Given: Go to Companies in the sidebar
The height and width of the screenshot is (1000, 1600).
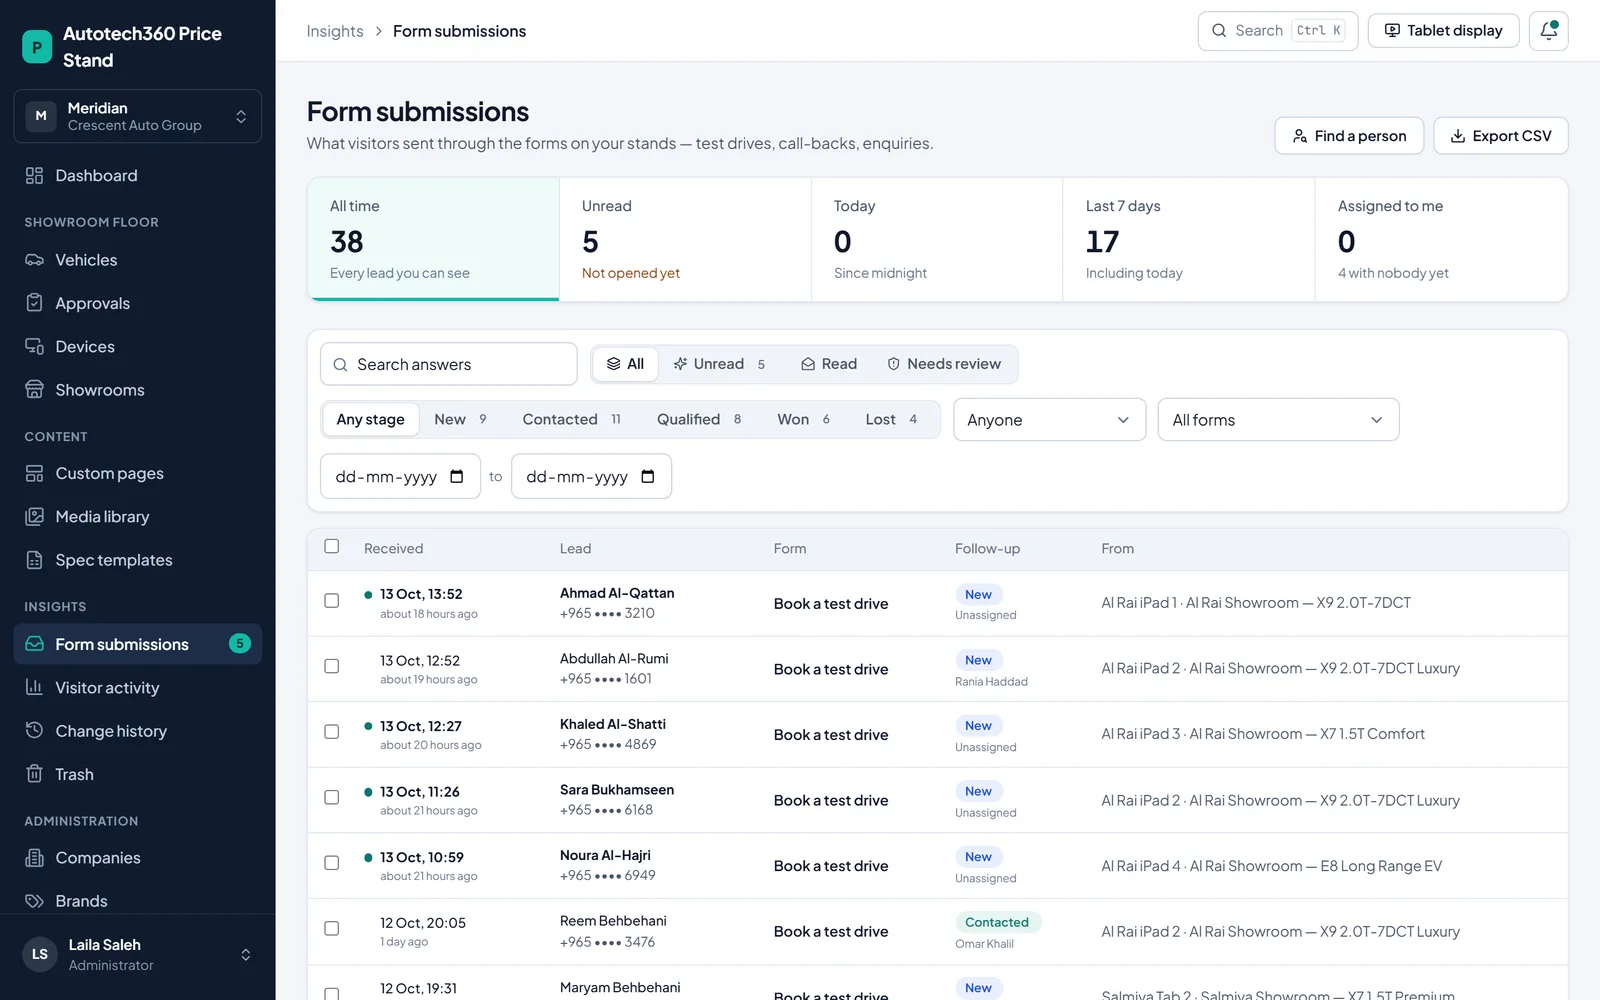Looking at the screenshot, I should tap(137, 858).
